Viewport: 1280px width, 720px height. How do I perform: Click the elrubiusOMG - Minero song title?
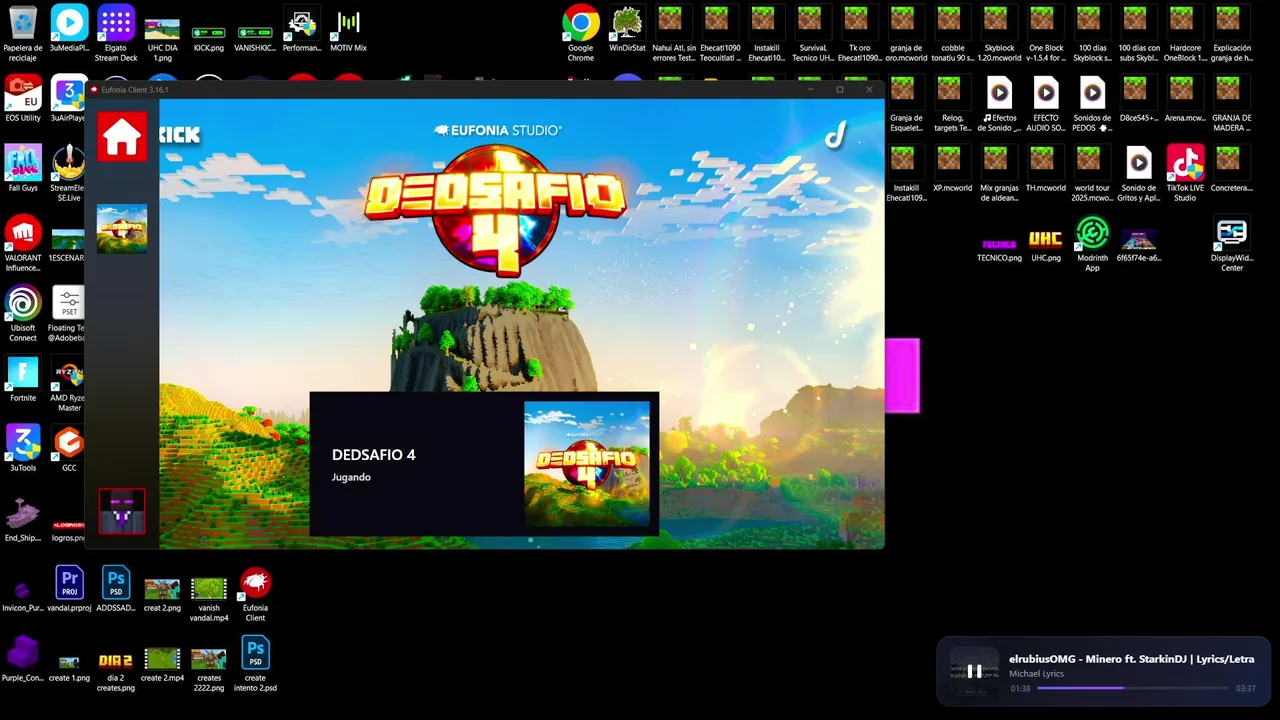tap(1131, 659)
